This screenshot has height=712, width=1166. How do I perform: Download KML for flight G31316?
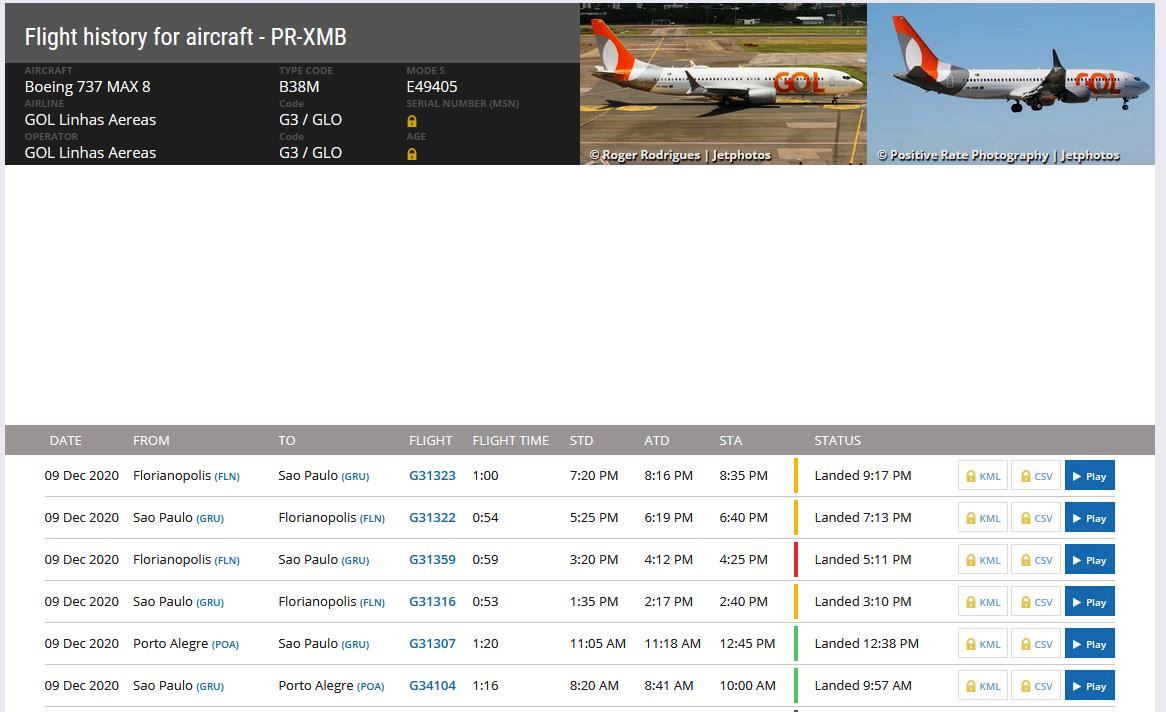pyautogui.click(x=983, y=602)
